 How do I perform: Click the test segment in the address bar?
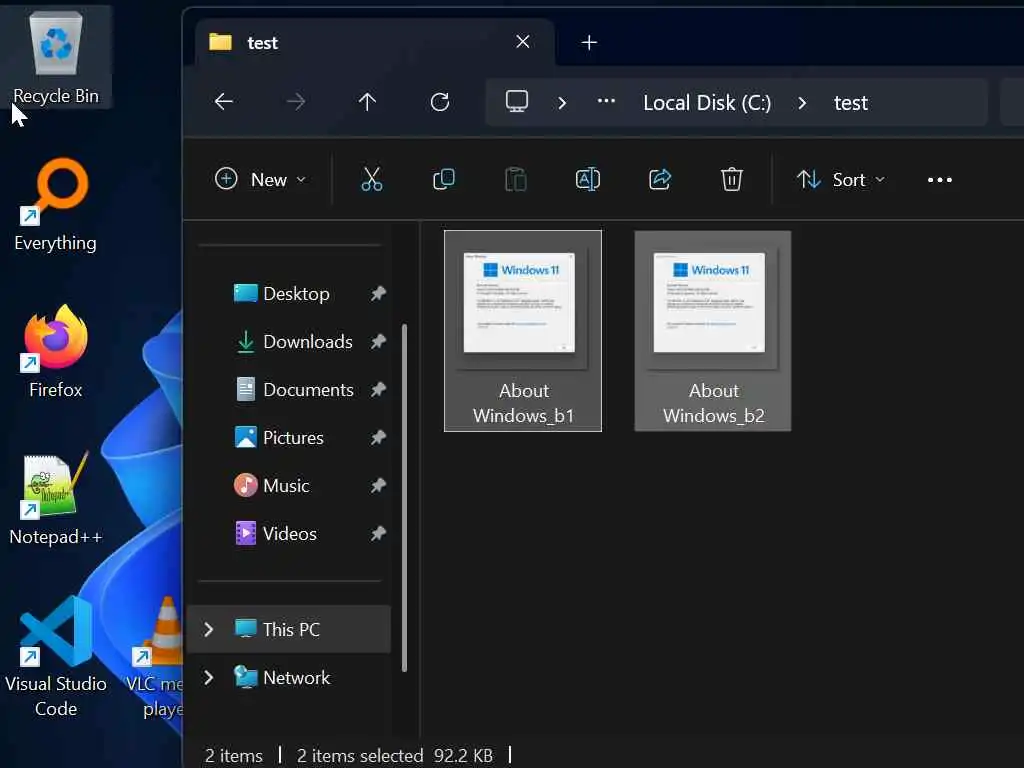click(x=850, y=103)
